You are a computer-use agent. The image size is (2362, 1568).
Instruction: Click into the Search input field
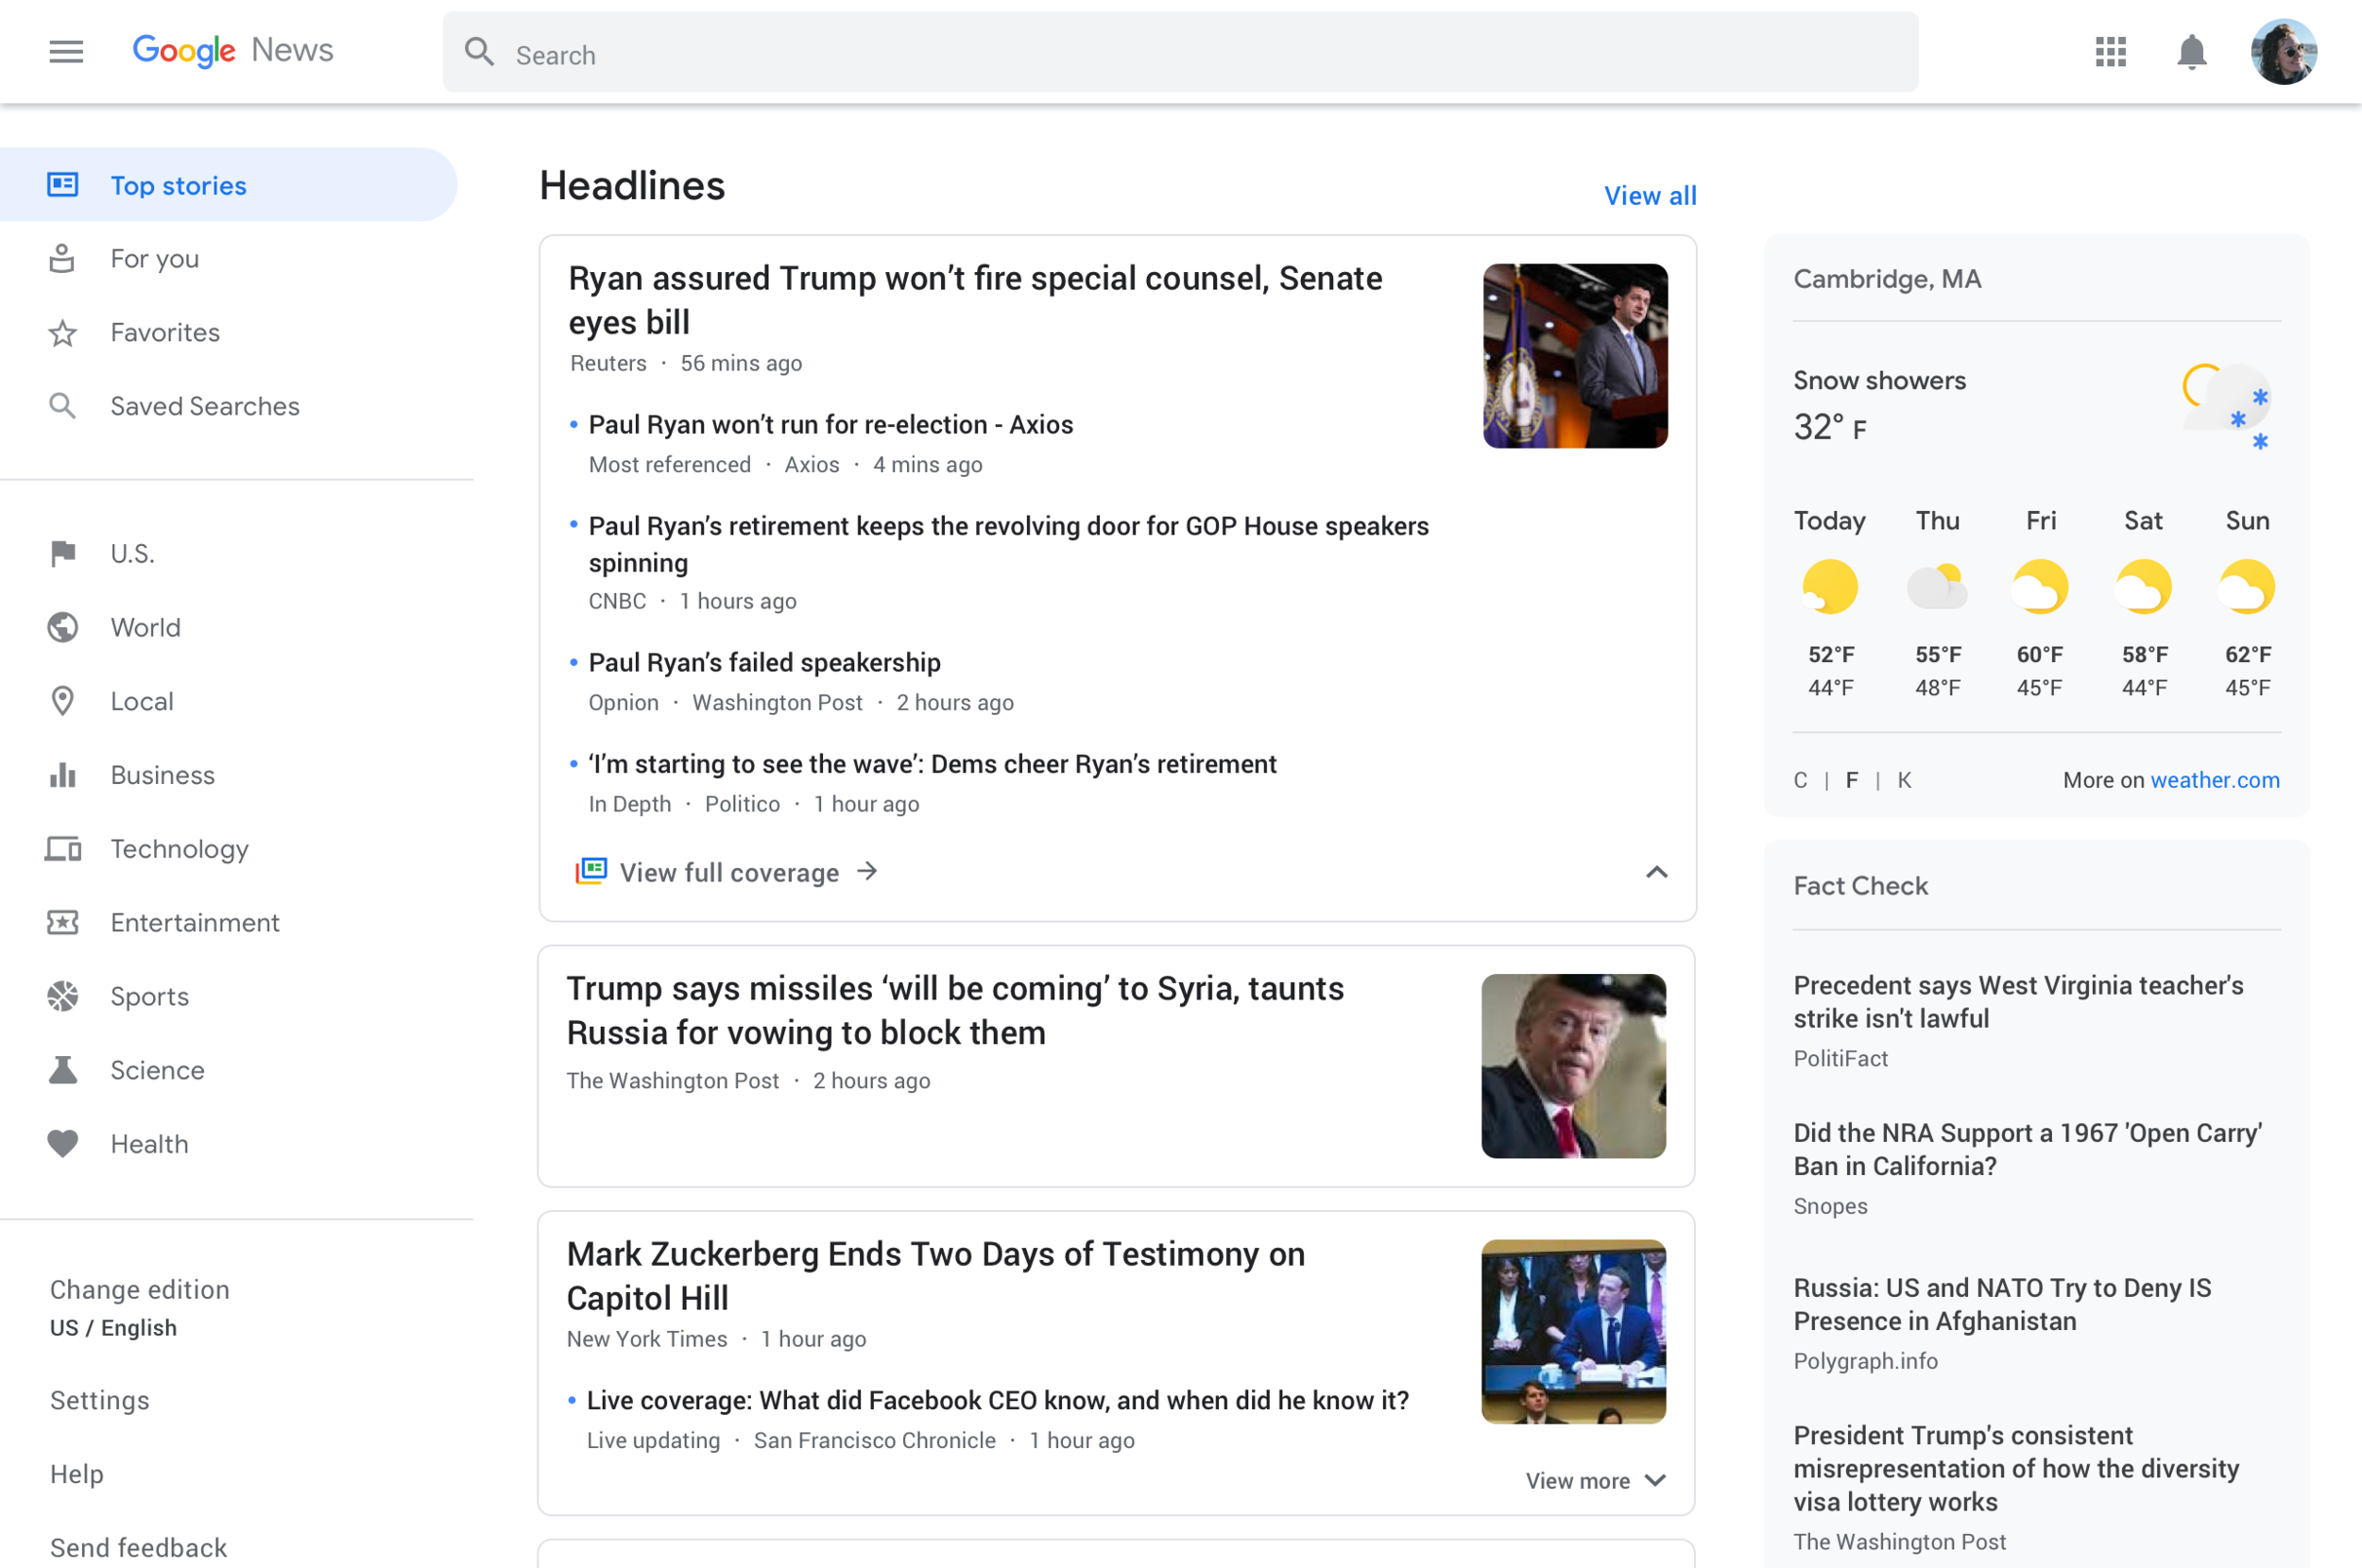pyautogui.click(x=1180, y=52)
